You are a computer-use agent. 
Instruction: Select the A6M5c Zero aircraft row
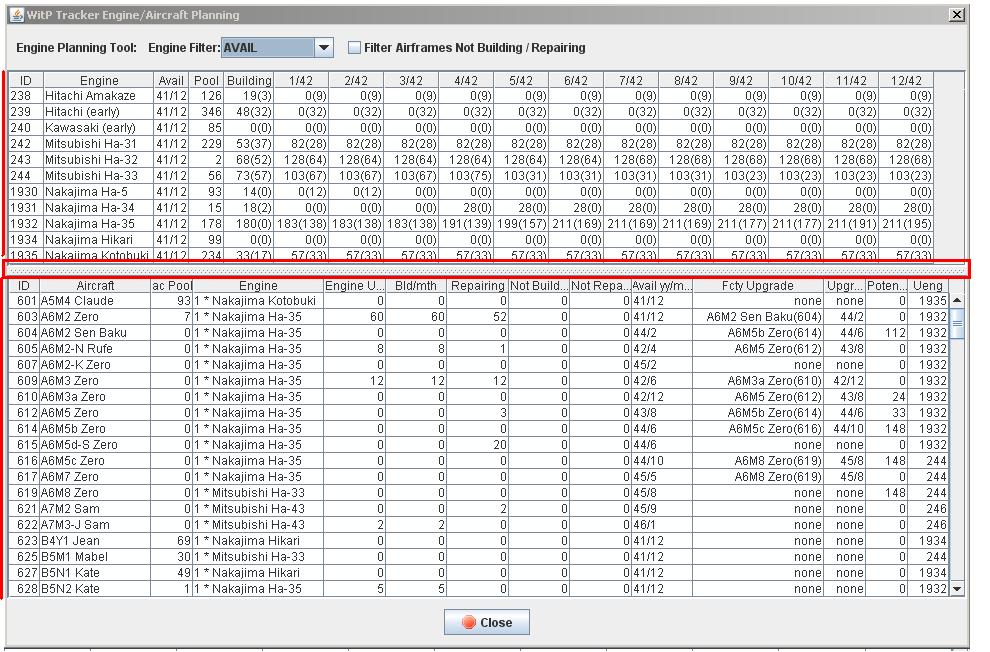pos(479,461)
